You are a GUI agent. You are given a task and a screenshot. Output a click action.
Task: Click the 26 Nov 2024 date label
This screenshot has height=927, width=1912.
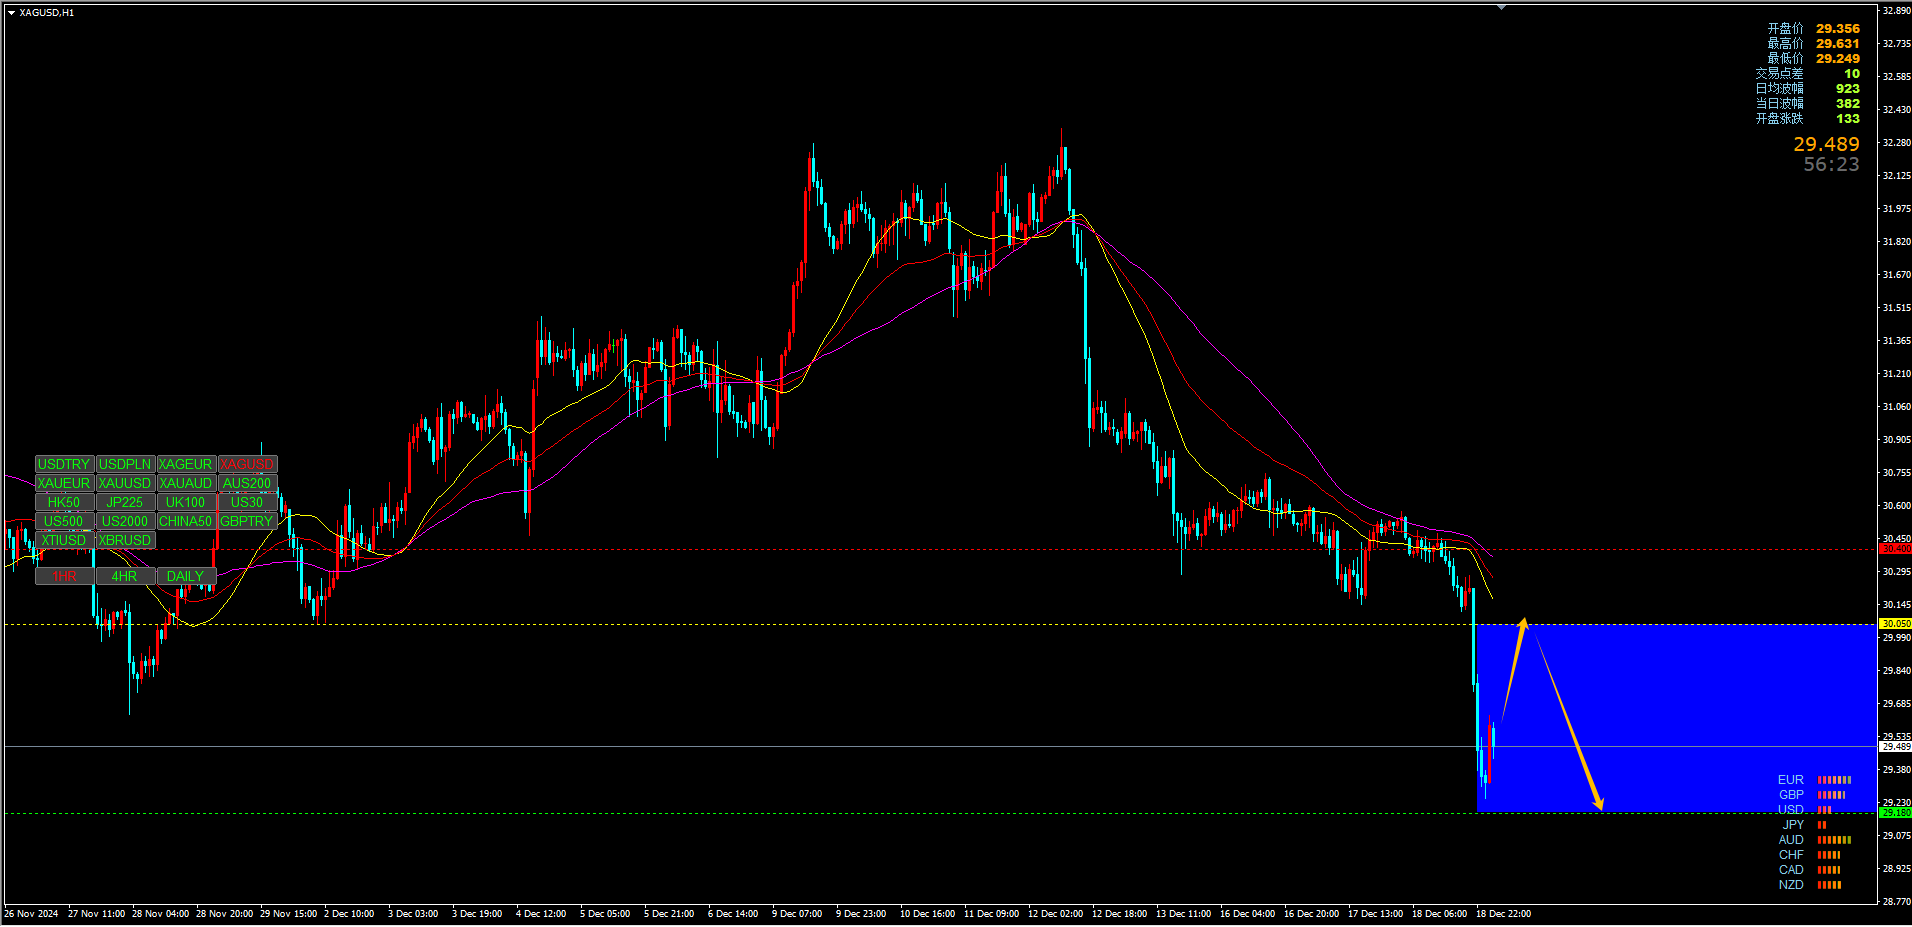click(x=31, y=914)
